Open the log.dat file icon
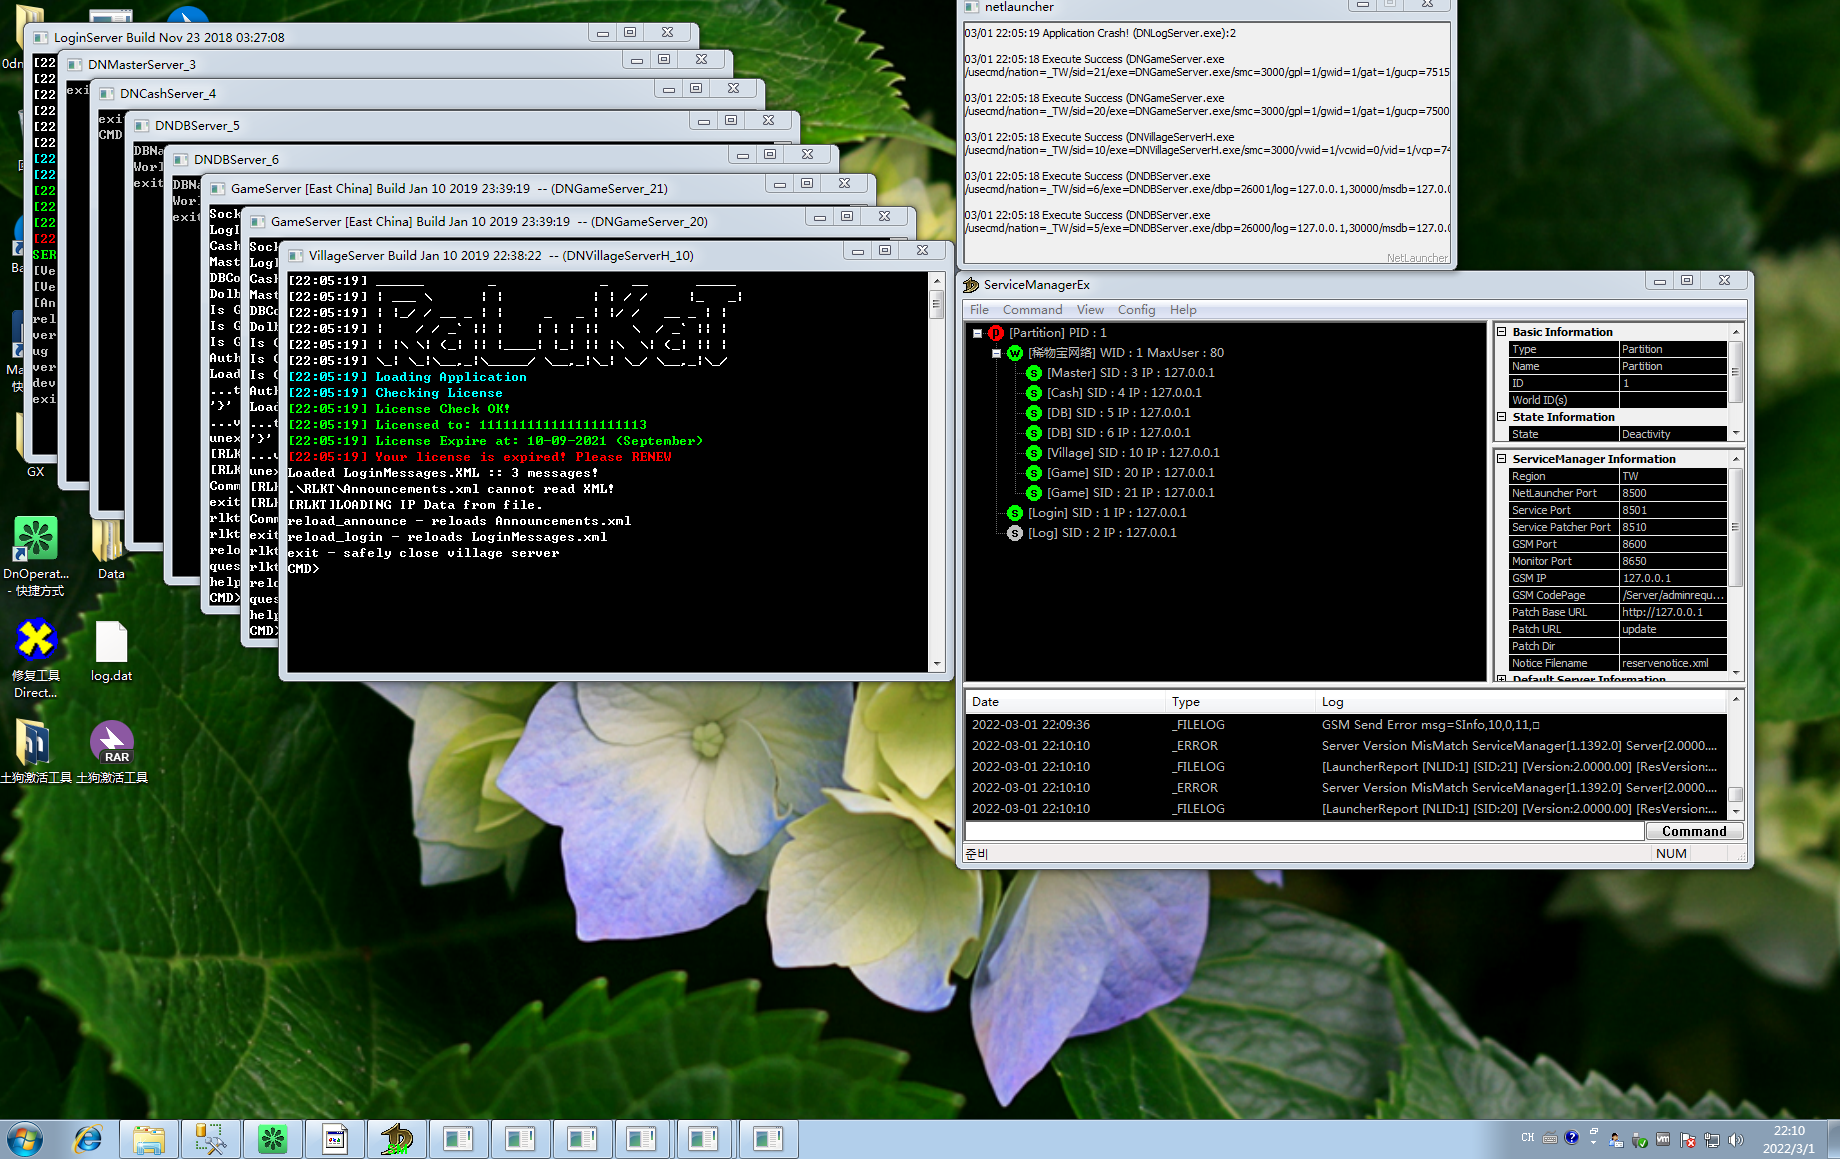This screenshot has height=1159, width=1840. pos(111,645)
